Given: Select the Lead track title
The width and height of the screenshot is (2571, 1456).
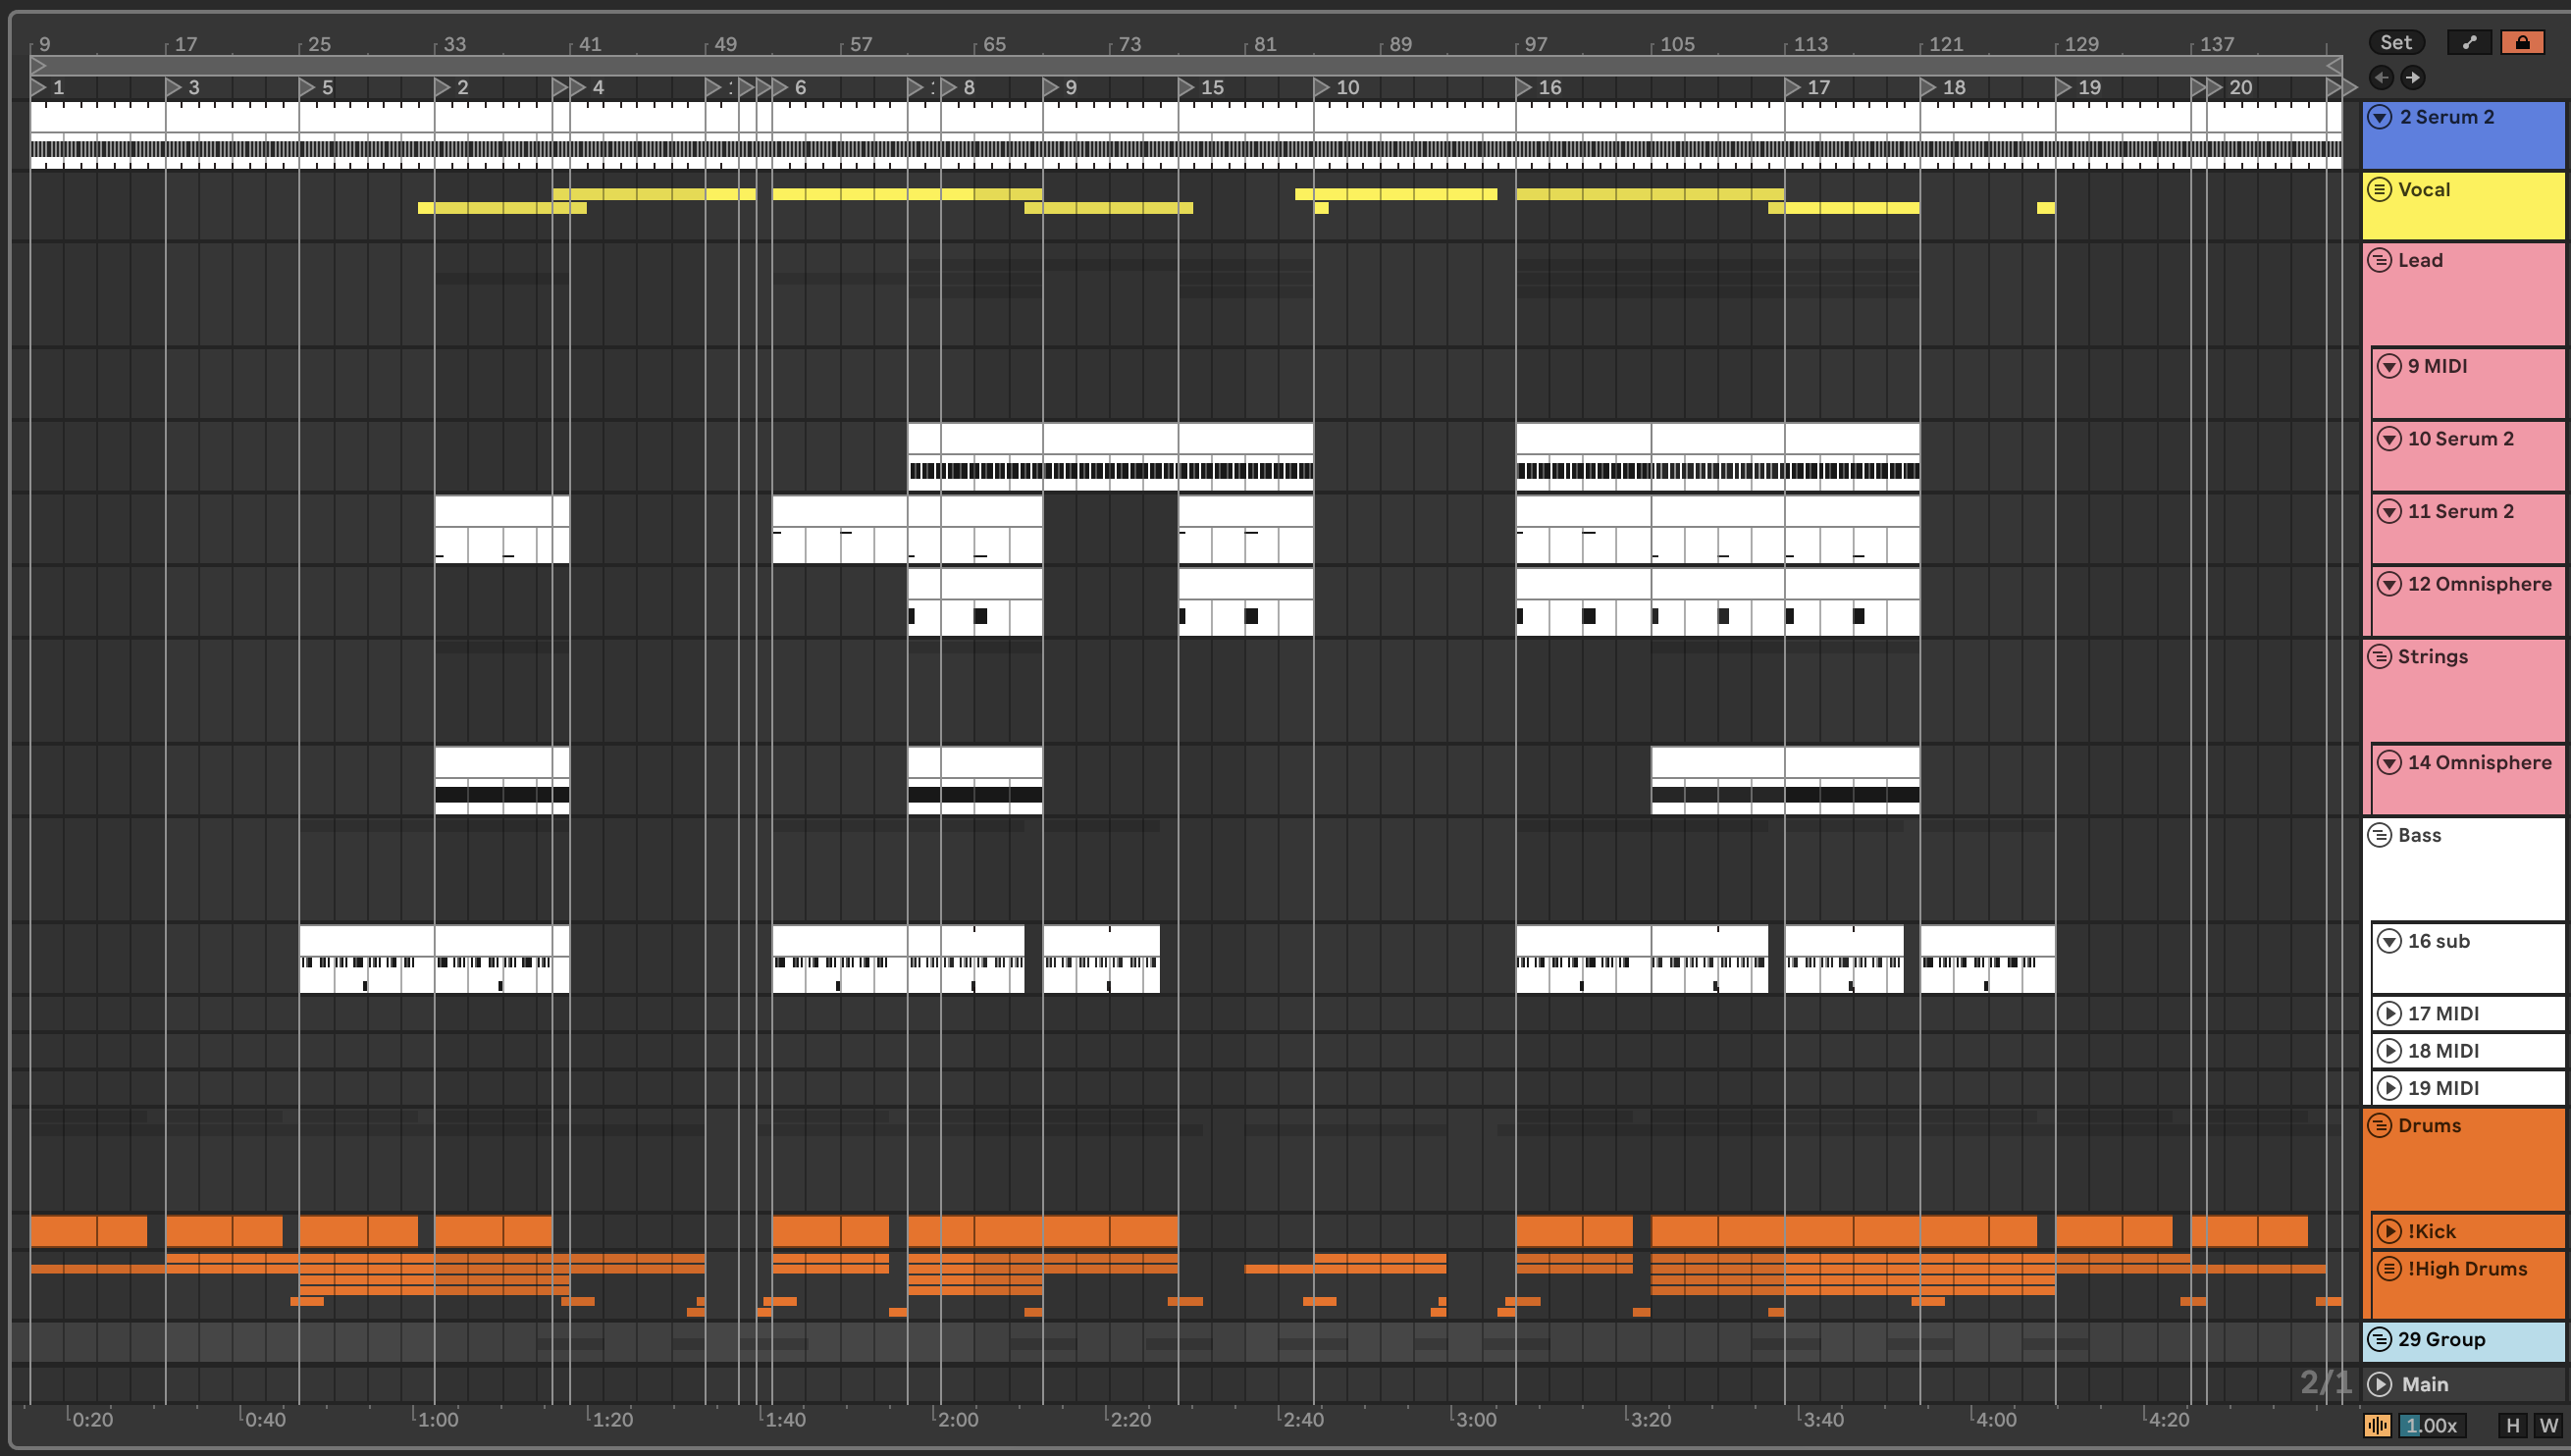Looking at the screenshot, I should point(2420,260).
